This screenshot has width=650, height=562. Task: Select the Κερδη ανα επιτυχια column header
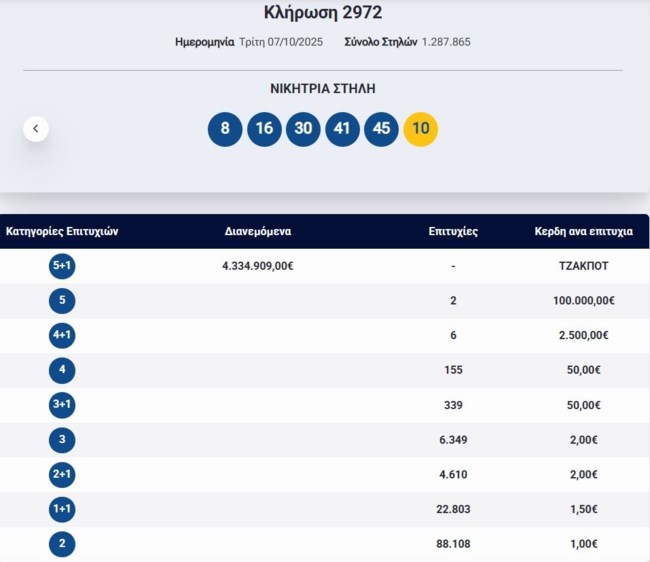(584, 231)
